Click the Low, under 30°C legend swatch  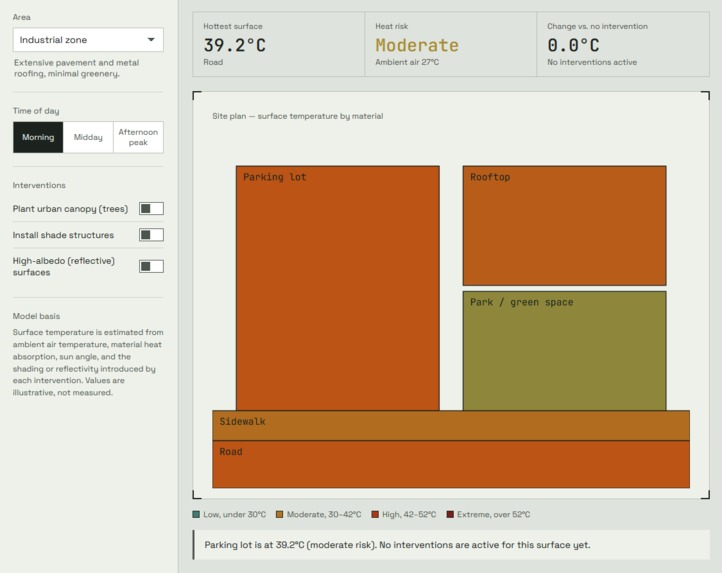click(196, 515)
